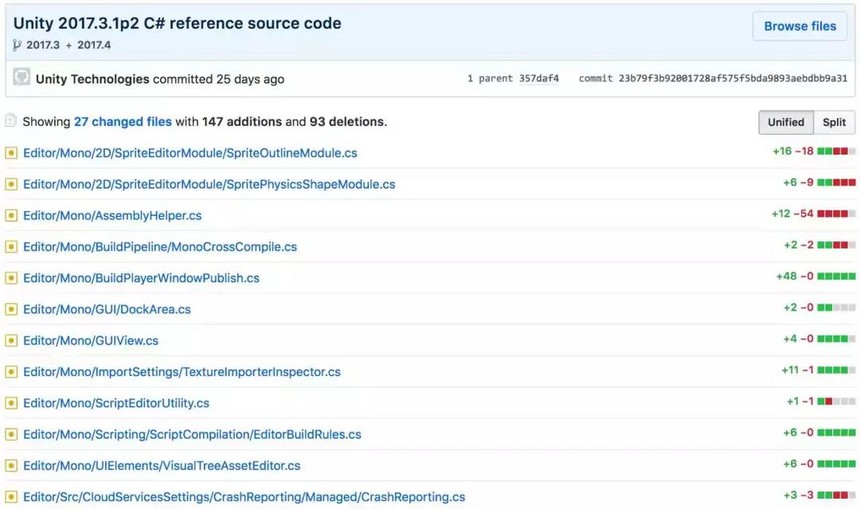The height and width of the screenshot is (509, 860).
Task: Open the TextureImporterInspector.cs file diff
Action: (181, 372)
